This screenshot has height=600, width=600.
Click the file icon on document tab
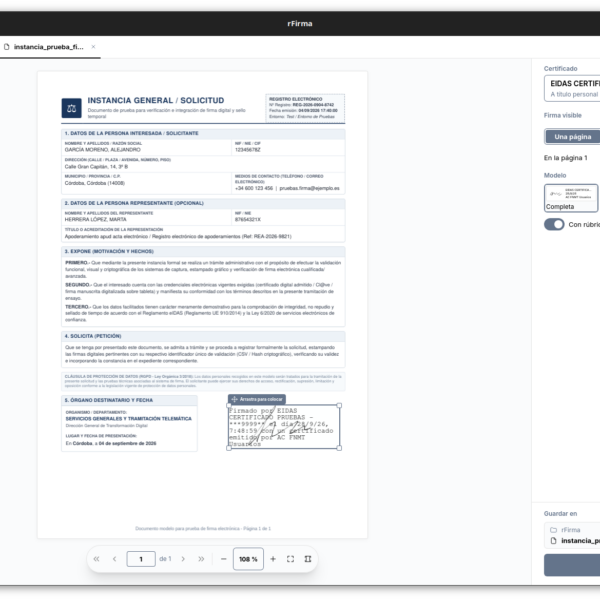(7, 47)
